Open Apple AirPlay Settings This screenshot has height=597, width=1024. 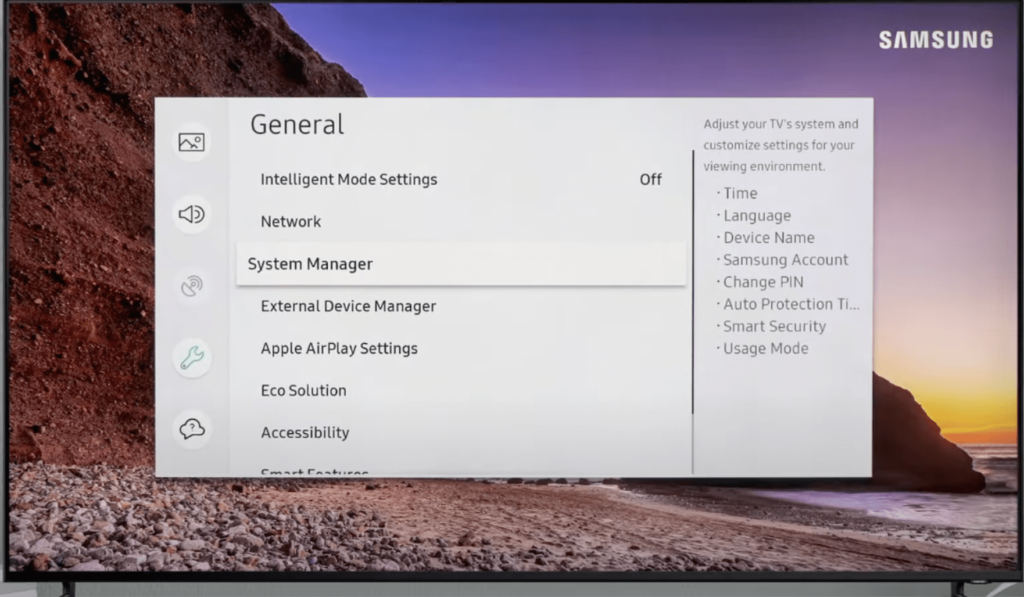point(339,348)
